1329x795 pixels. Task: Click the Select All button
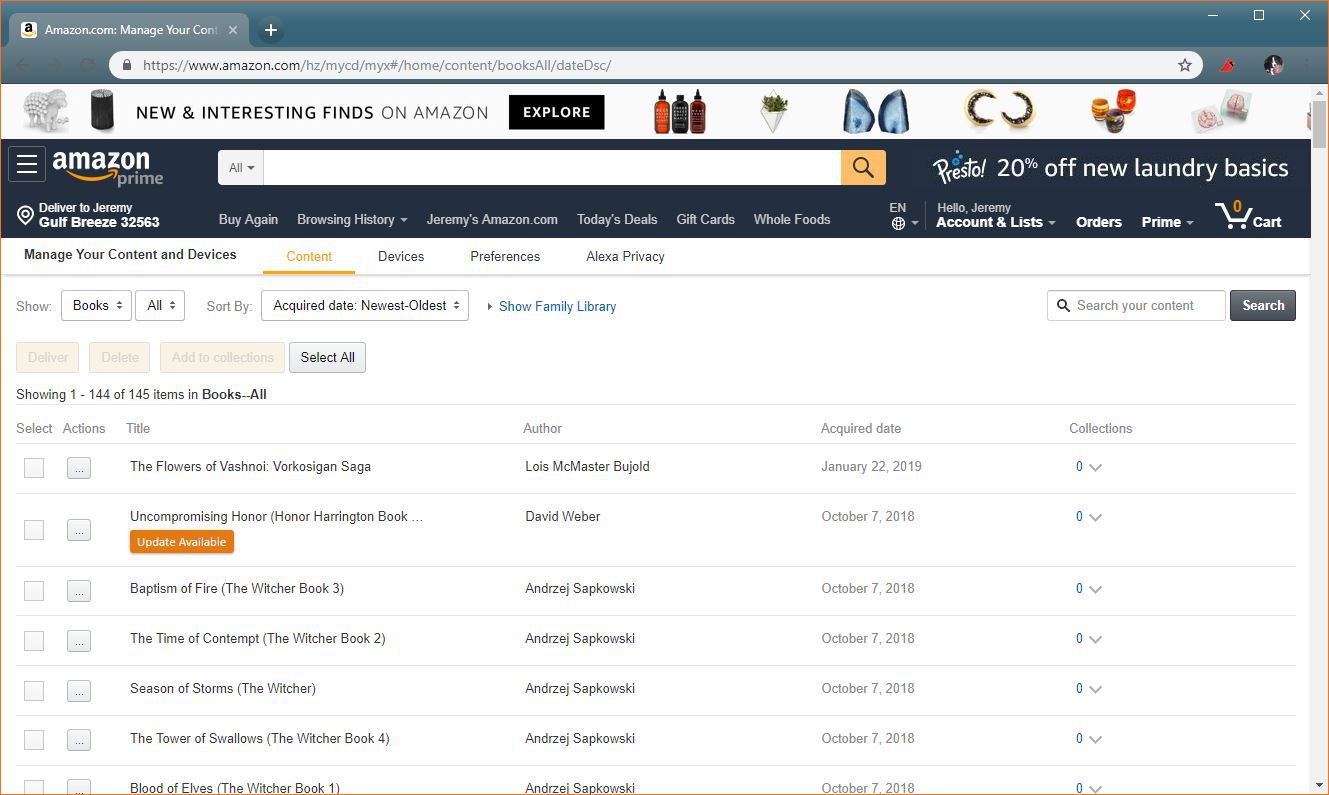pyautogui.click(x=327, y=358)
